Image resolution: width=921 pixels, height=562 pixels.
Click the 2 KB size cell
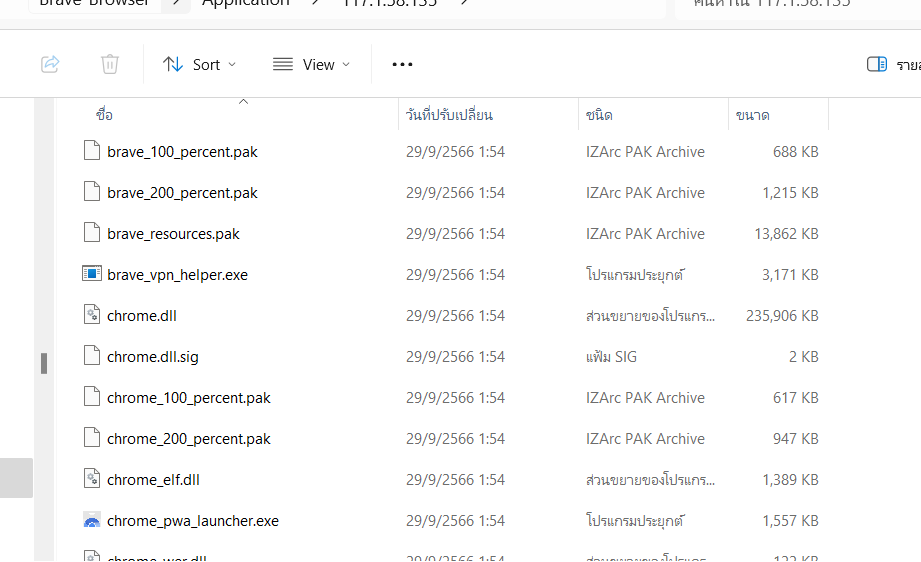coord(804,357)
